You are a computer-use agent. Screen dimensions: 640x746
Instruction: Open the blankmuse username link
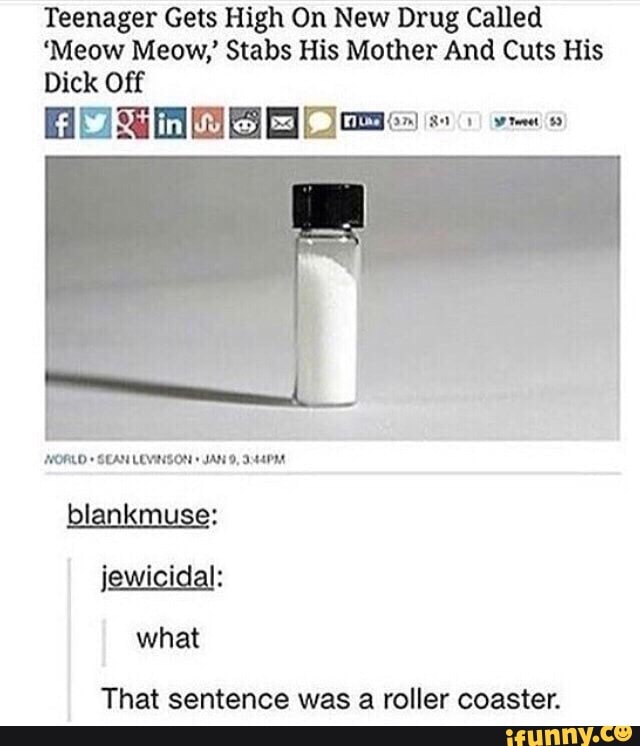(x=138, y=515)
